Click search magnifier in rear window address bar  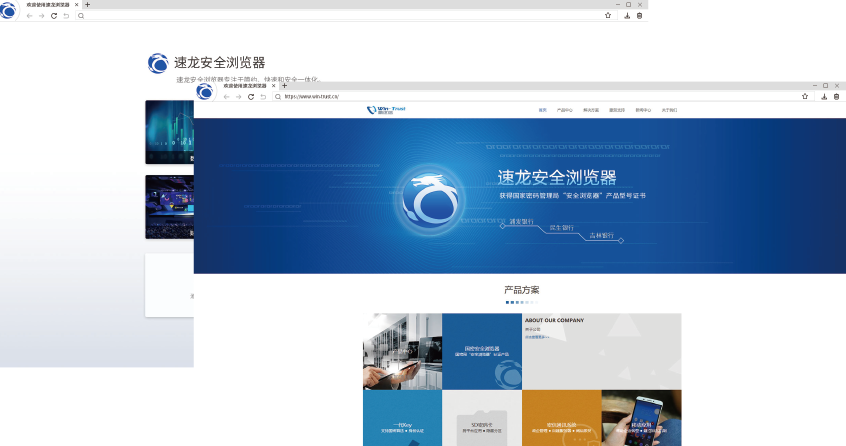81,16
